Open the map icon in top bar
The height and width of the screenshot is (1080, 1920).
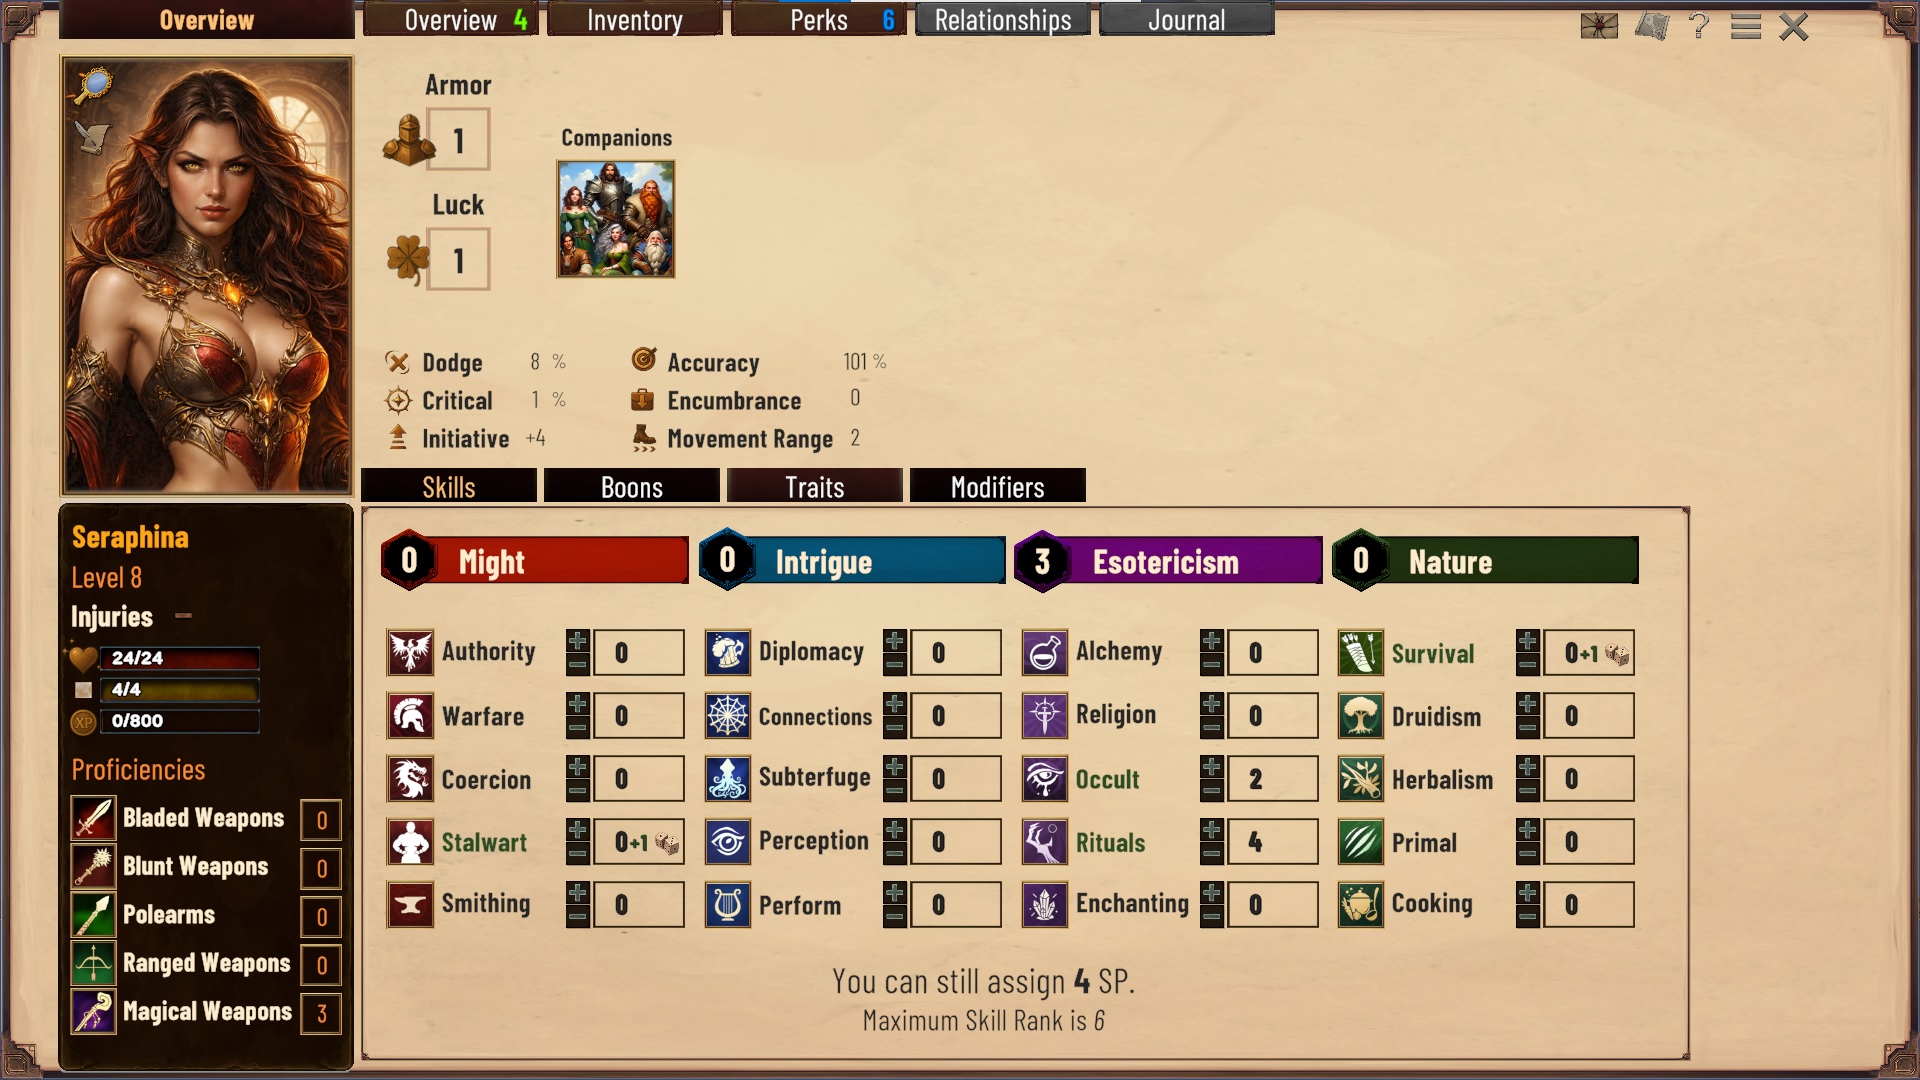1652,26
